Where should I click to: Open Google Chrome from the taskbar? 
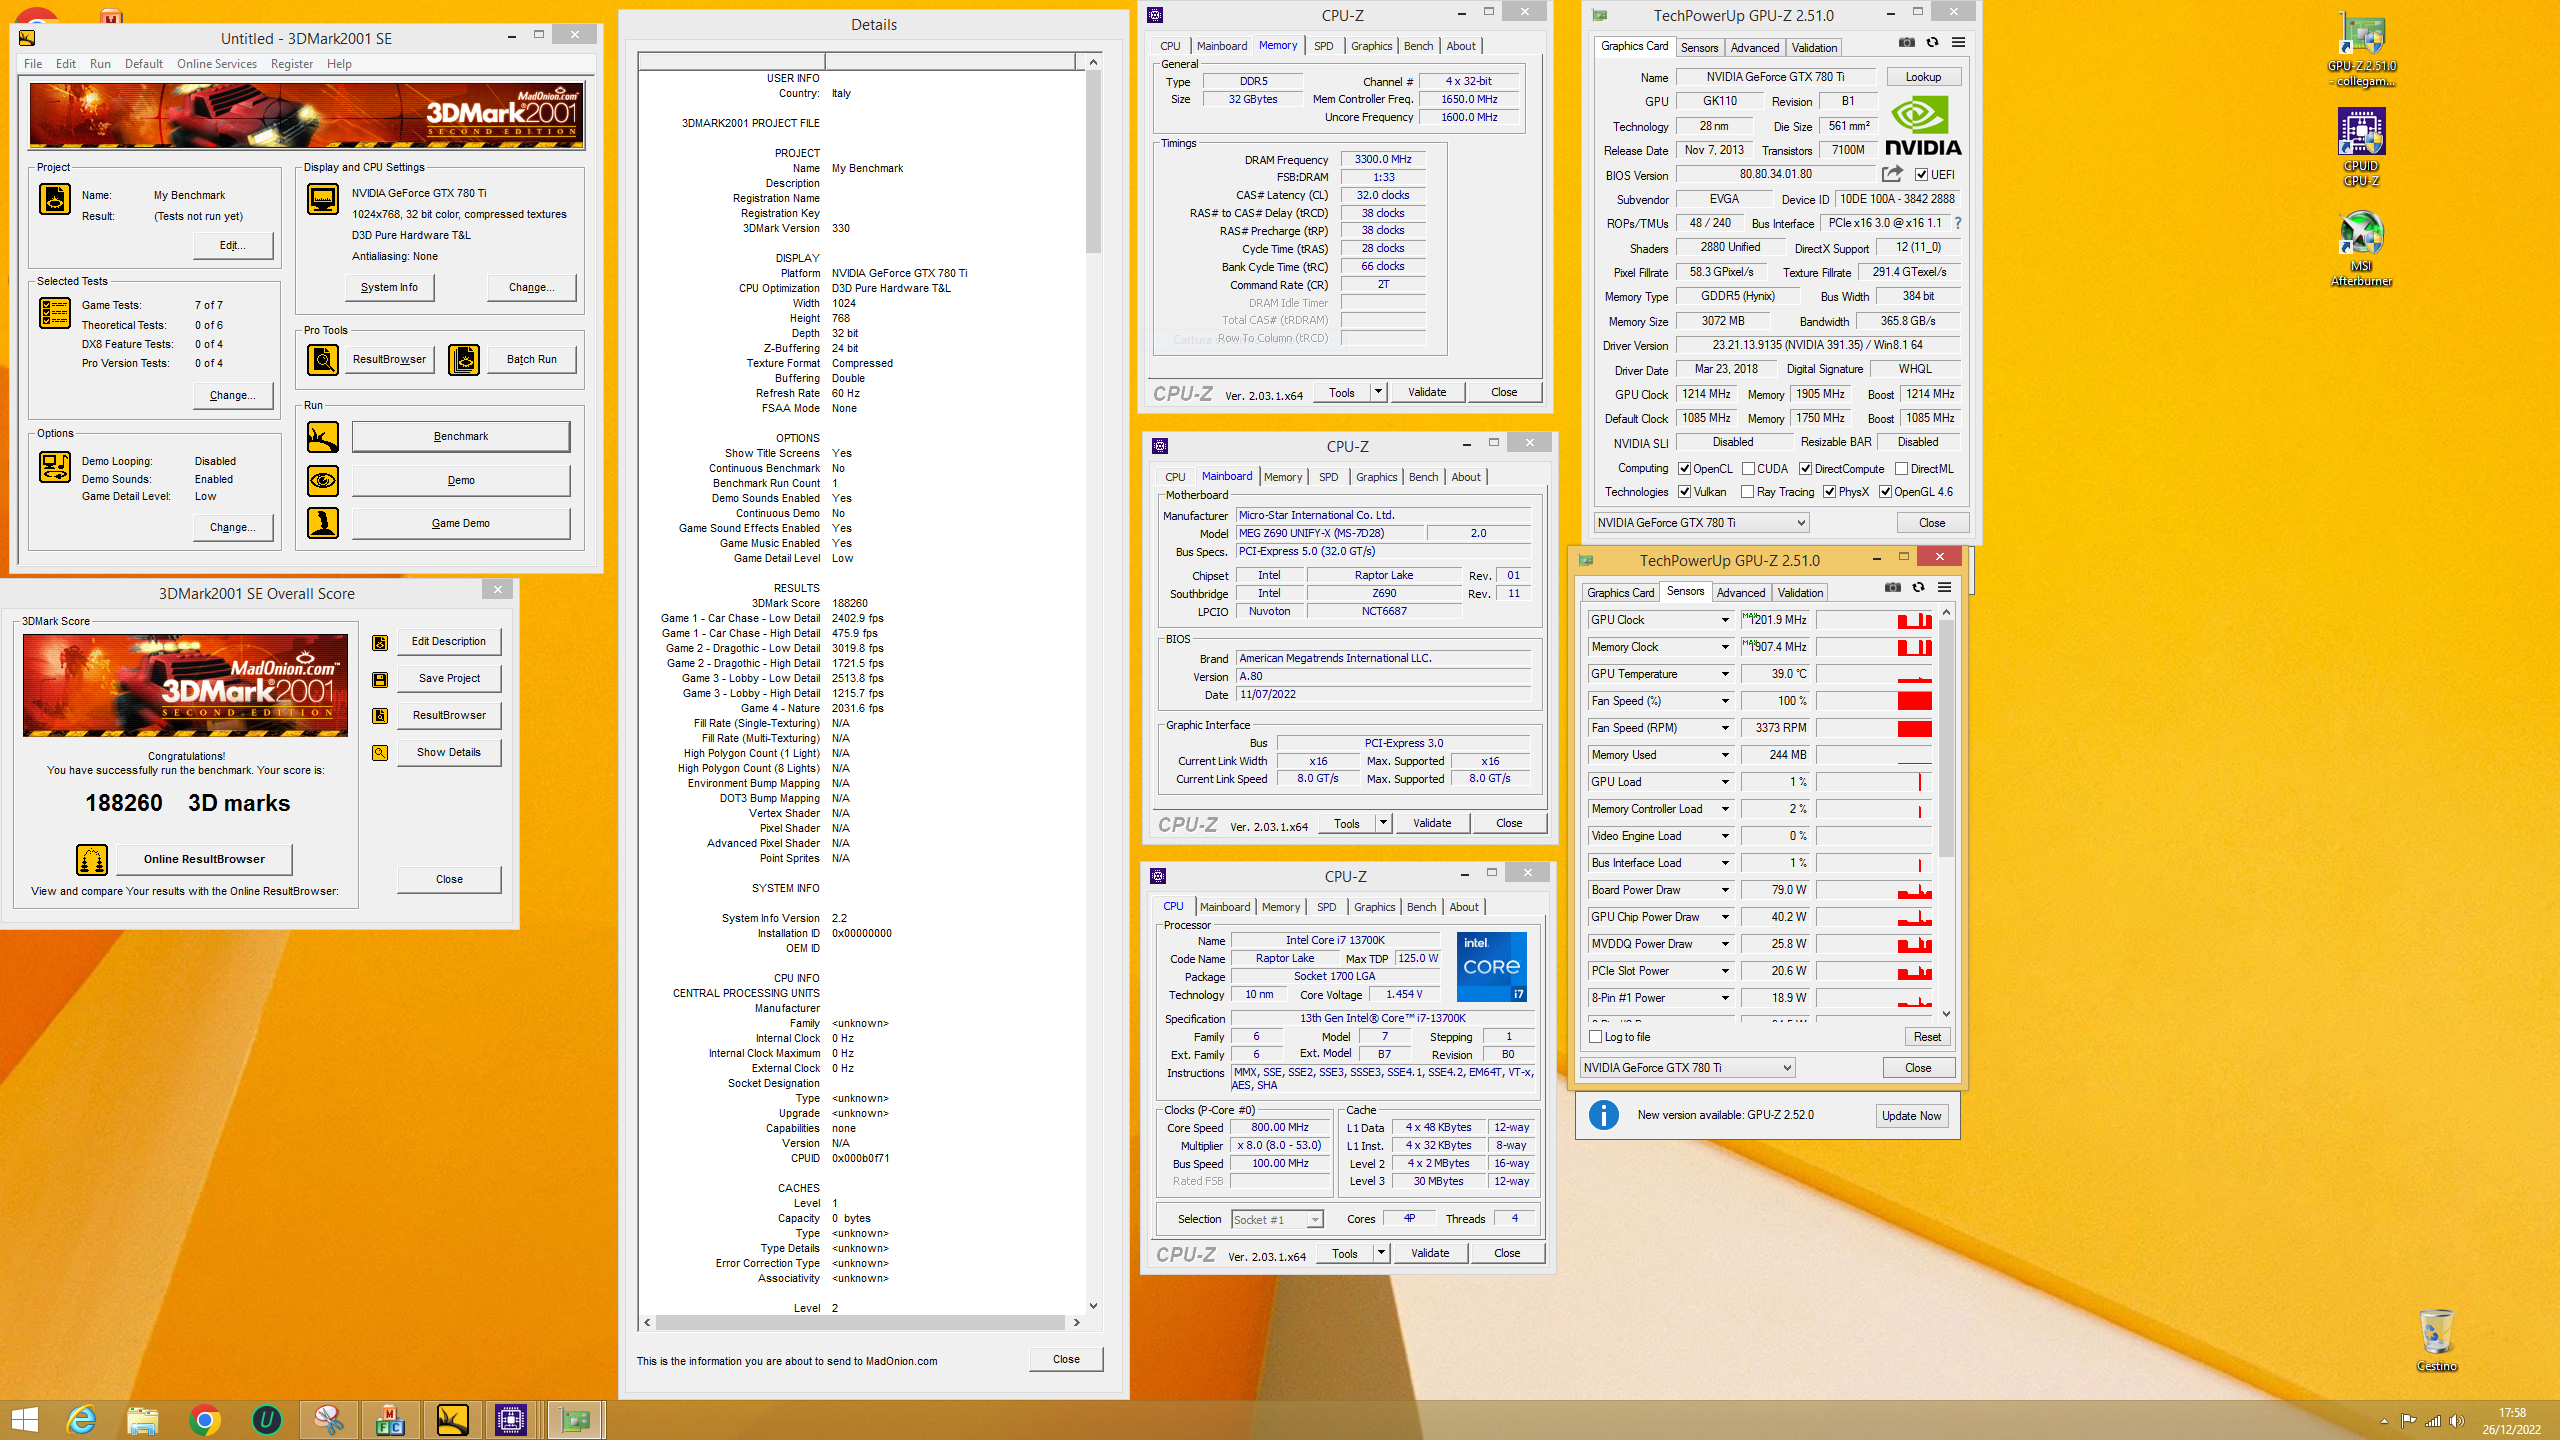tap(204, 1419)
